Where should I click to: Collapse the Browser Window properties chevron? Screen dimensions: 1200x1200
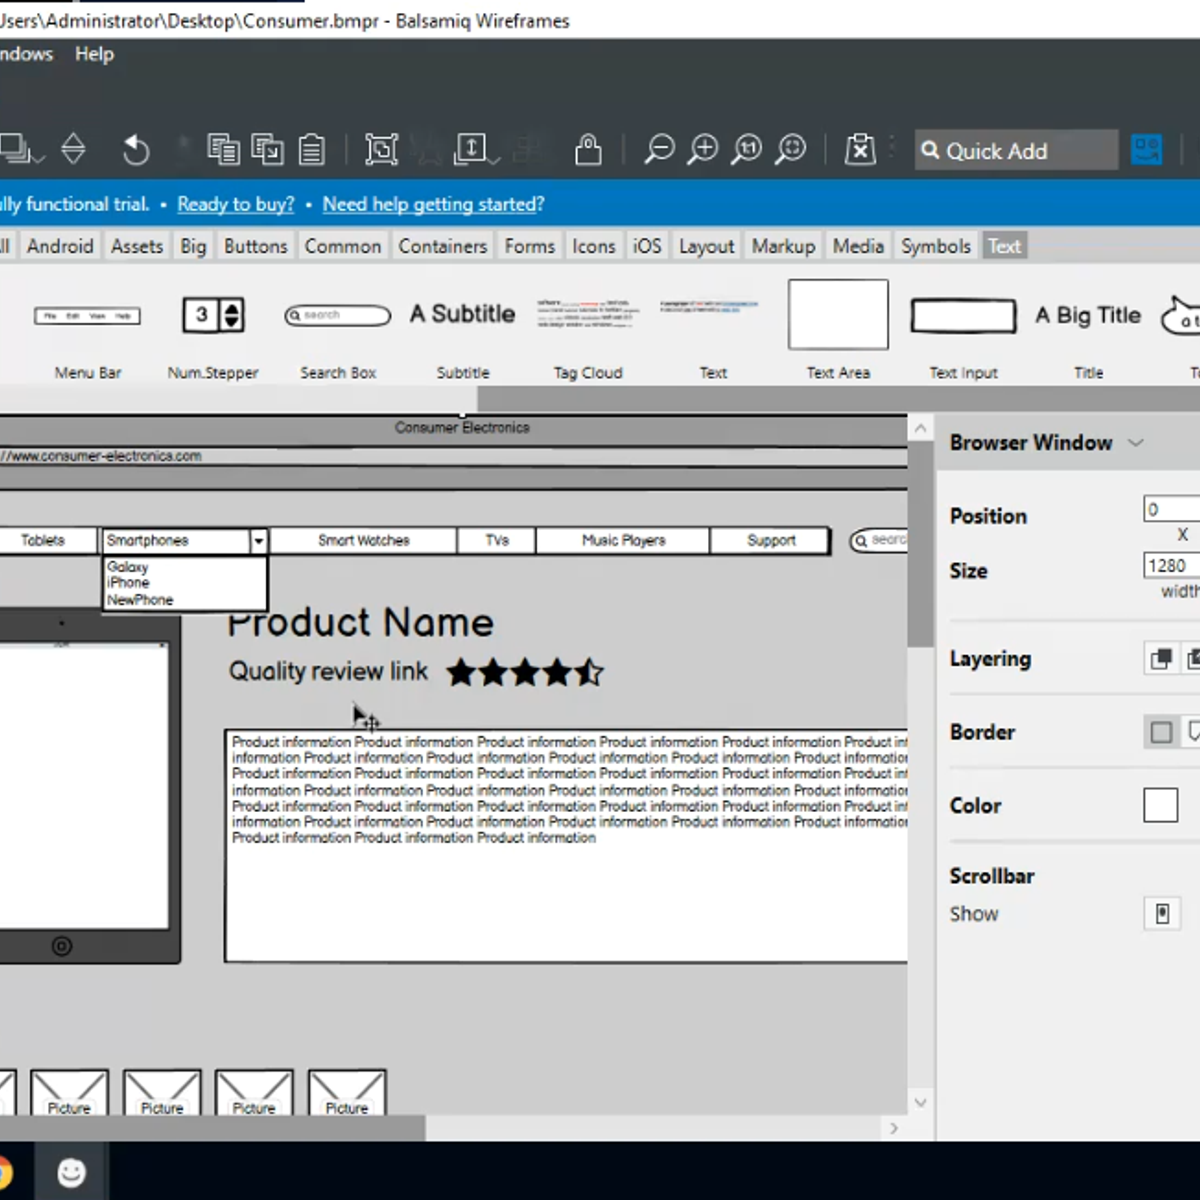(x=1136, y=443)
